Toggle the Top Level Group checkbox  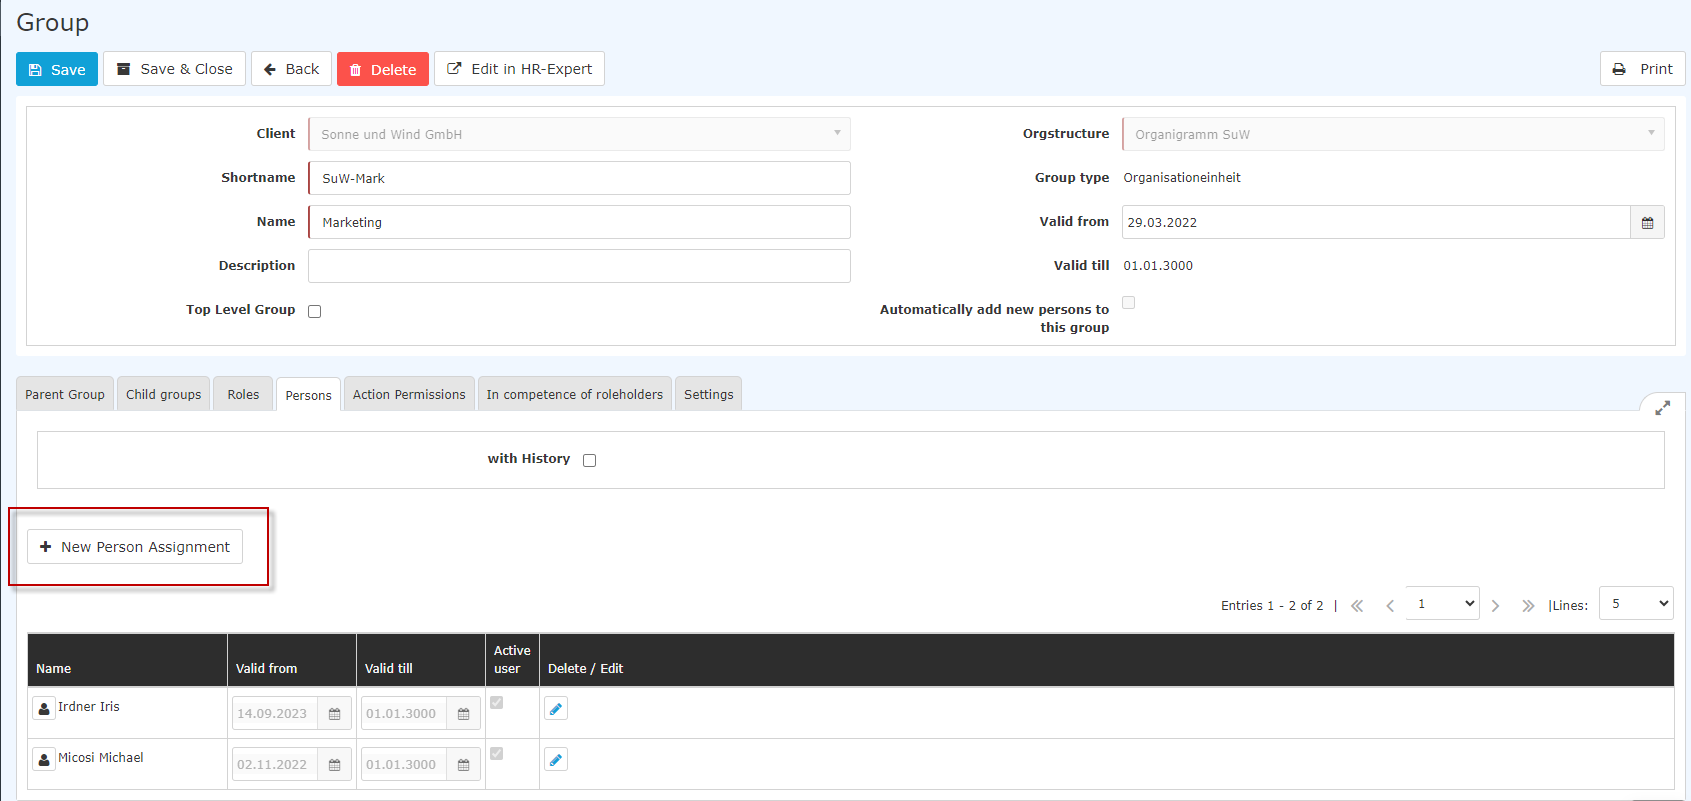(x=315, y=311)
